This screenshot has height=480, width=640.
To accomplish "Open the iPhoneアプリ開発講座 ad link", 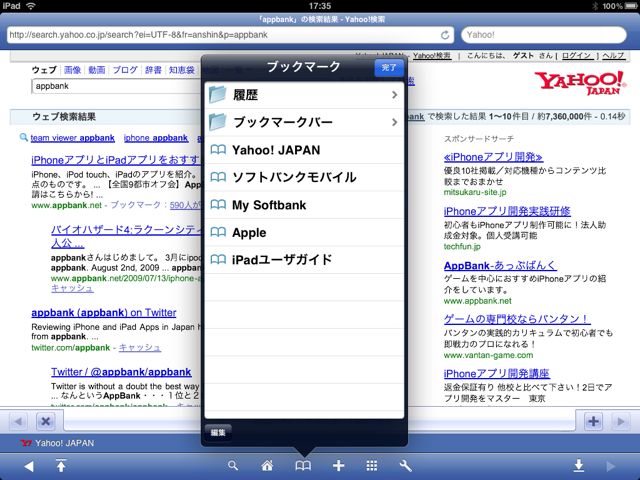I will (496, 373).
